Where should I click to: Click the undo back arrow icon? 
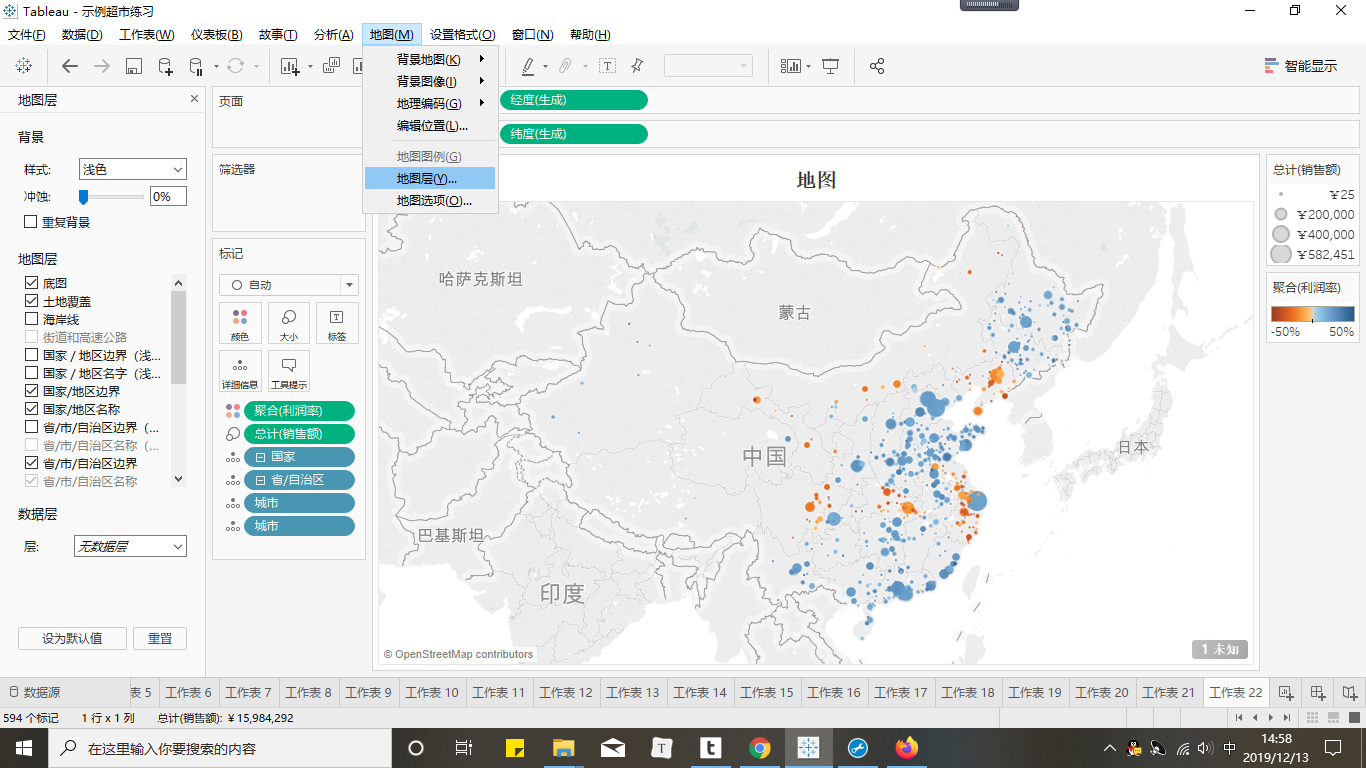click(x=70, y=66)
